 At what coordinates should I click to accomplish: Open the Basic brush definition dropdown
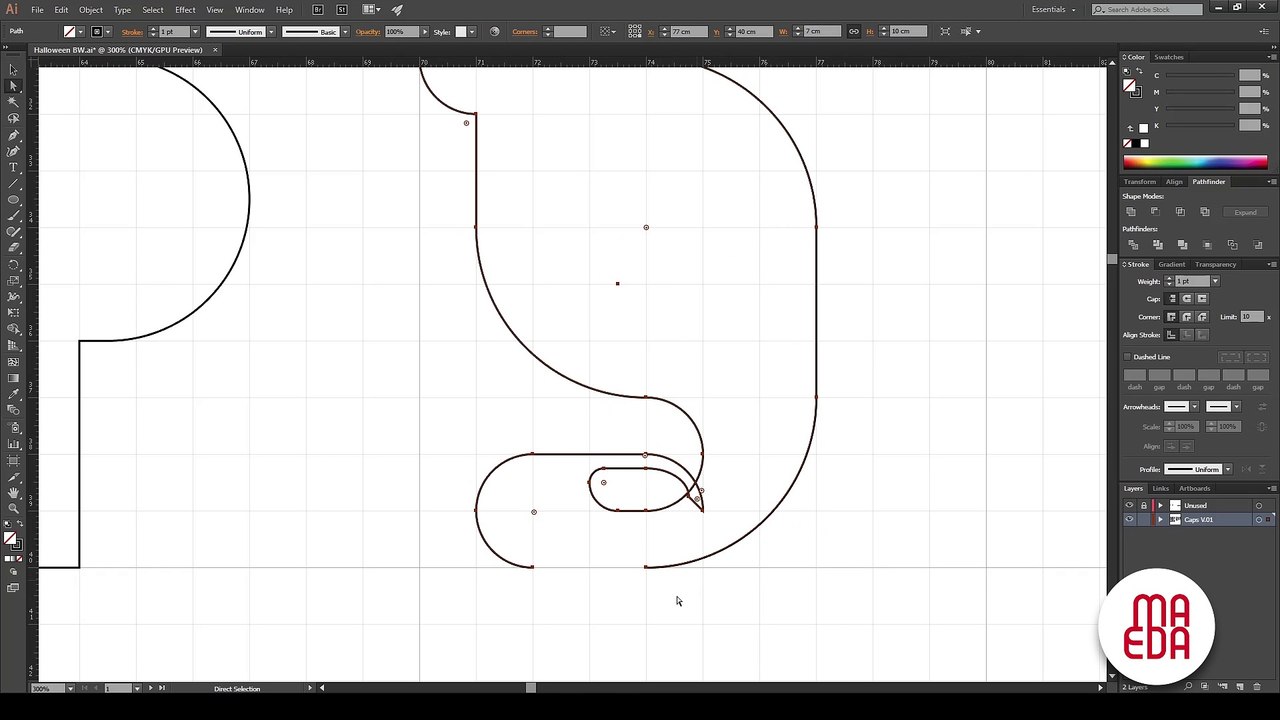[x=345, y=31]
